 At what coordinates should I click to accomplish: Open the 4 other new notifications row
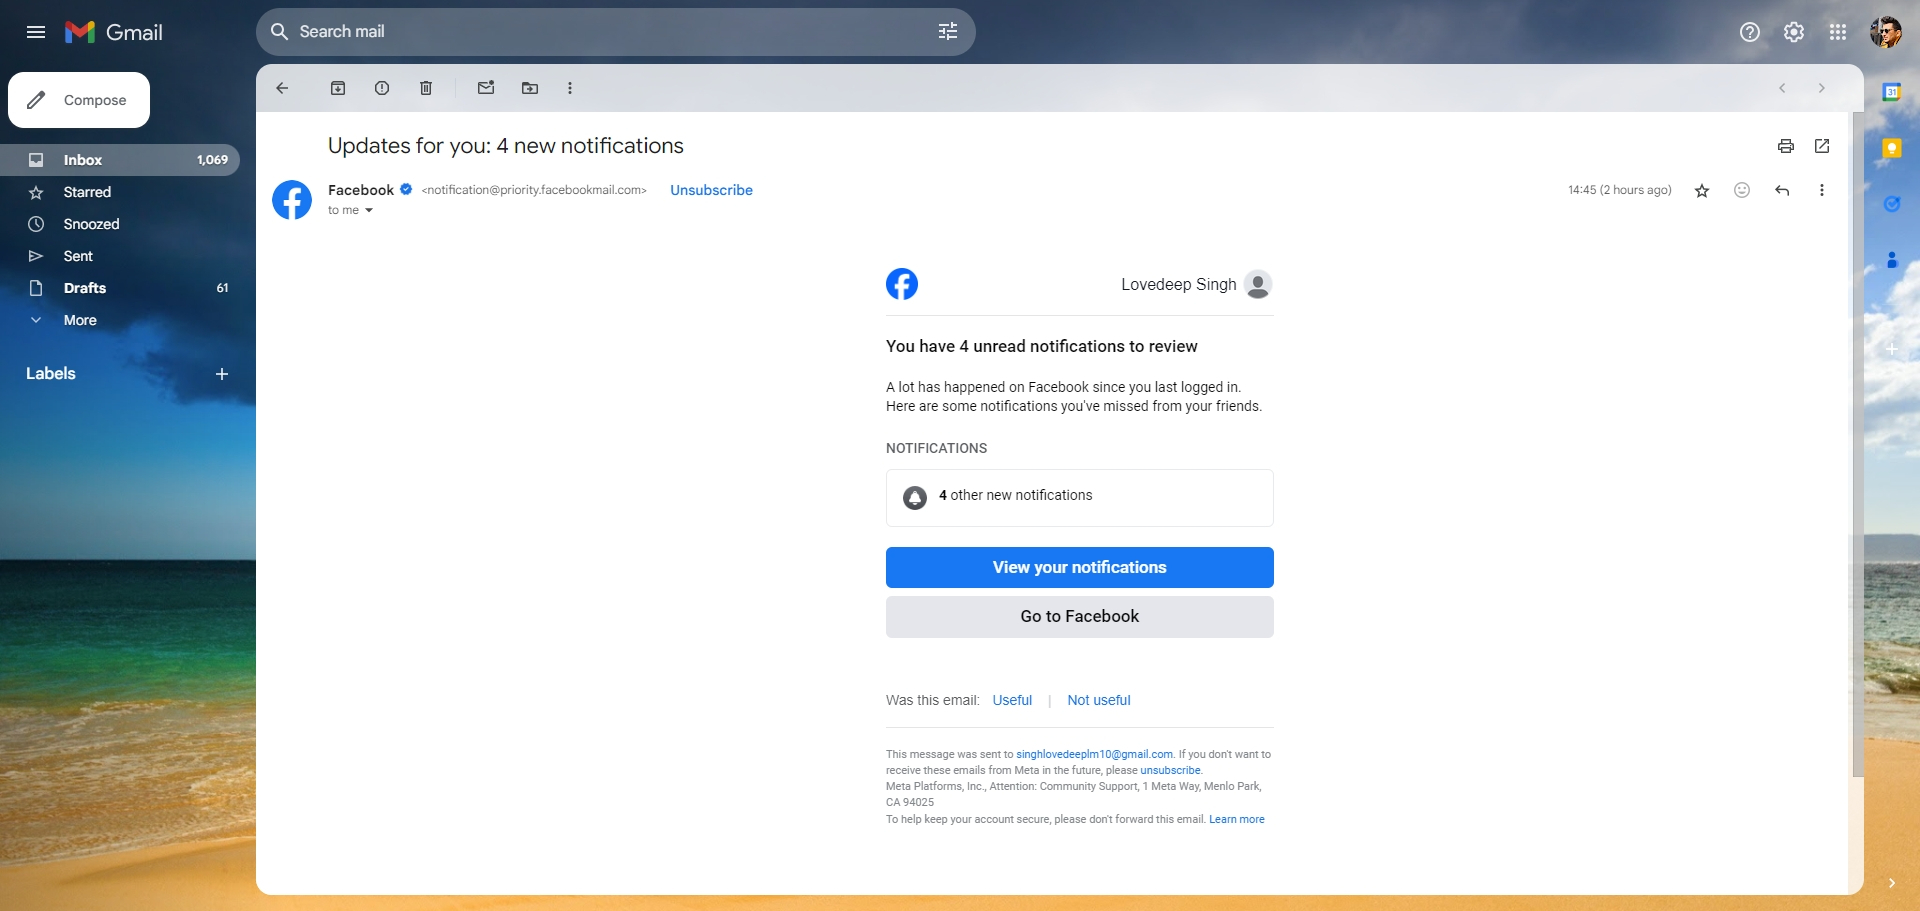tap(1080, 498)
